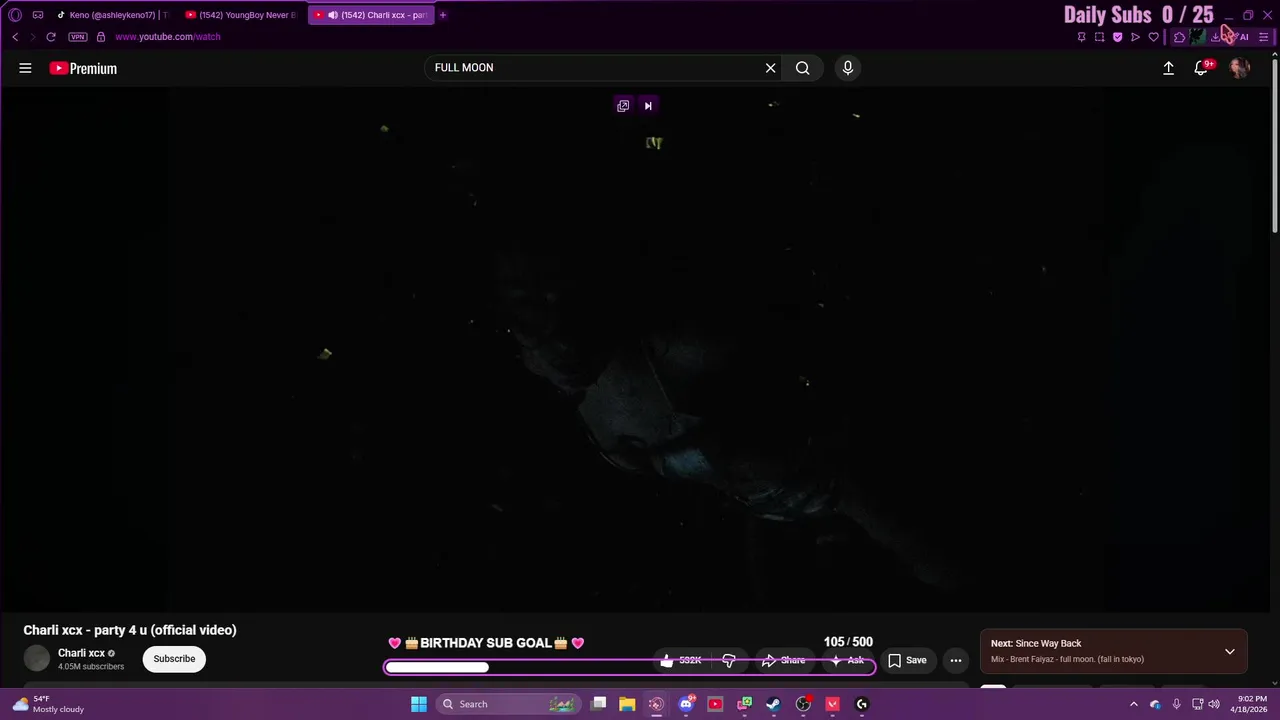Switch to the Keno TikTok tab
The width and height of the screenshot is (1280, 720).
tap(112, 15)
